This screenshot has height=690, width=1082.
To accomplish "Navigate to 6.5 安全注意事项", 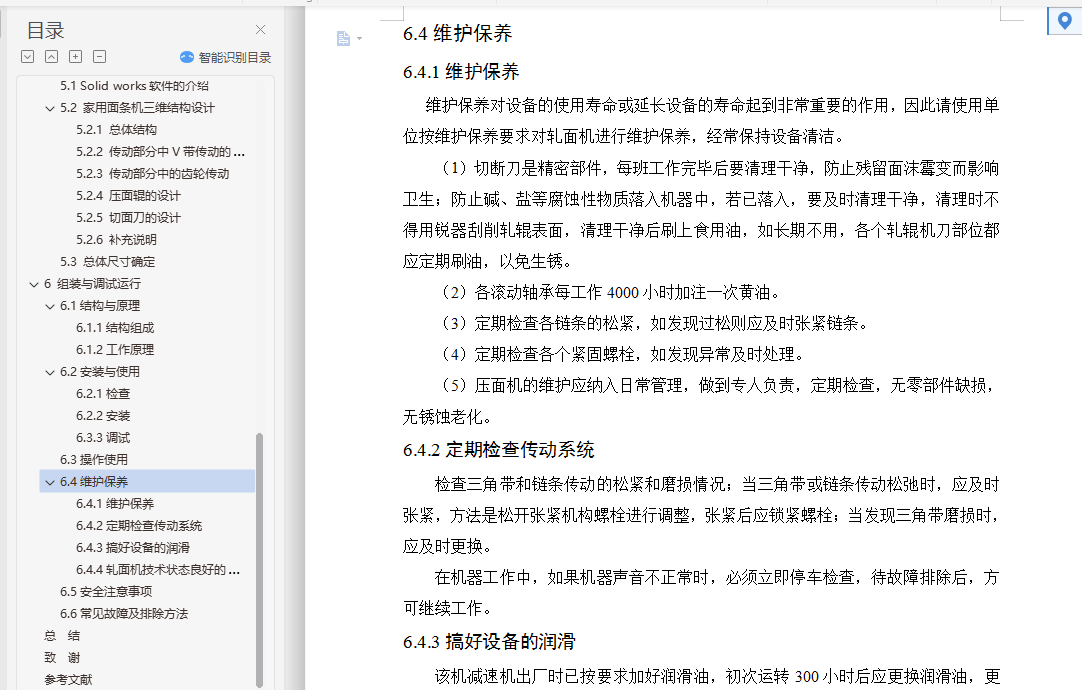I will [x=106, y=592].
